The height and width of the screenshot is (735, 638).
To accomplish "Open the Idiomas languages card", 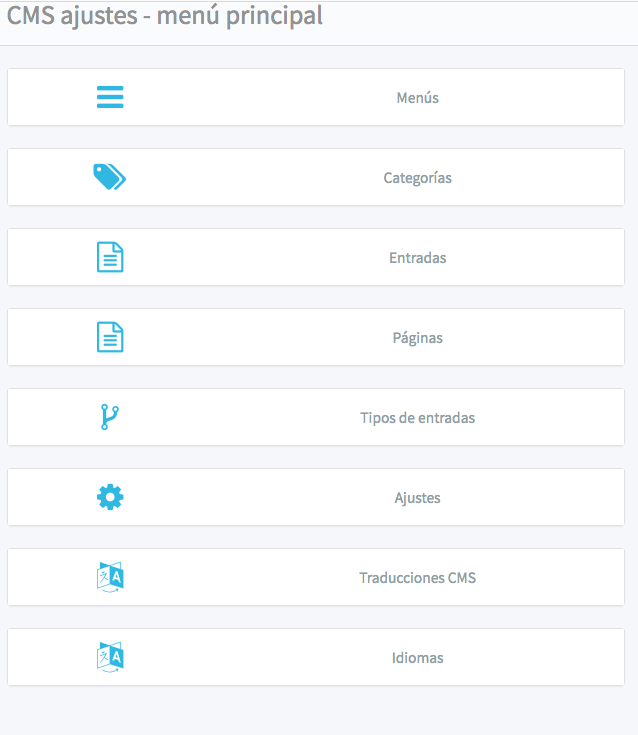I will 316,657.
